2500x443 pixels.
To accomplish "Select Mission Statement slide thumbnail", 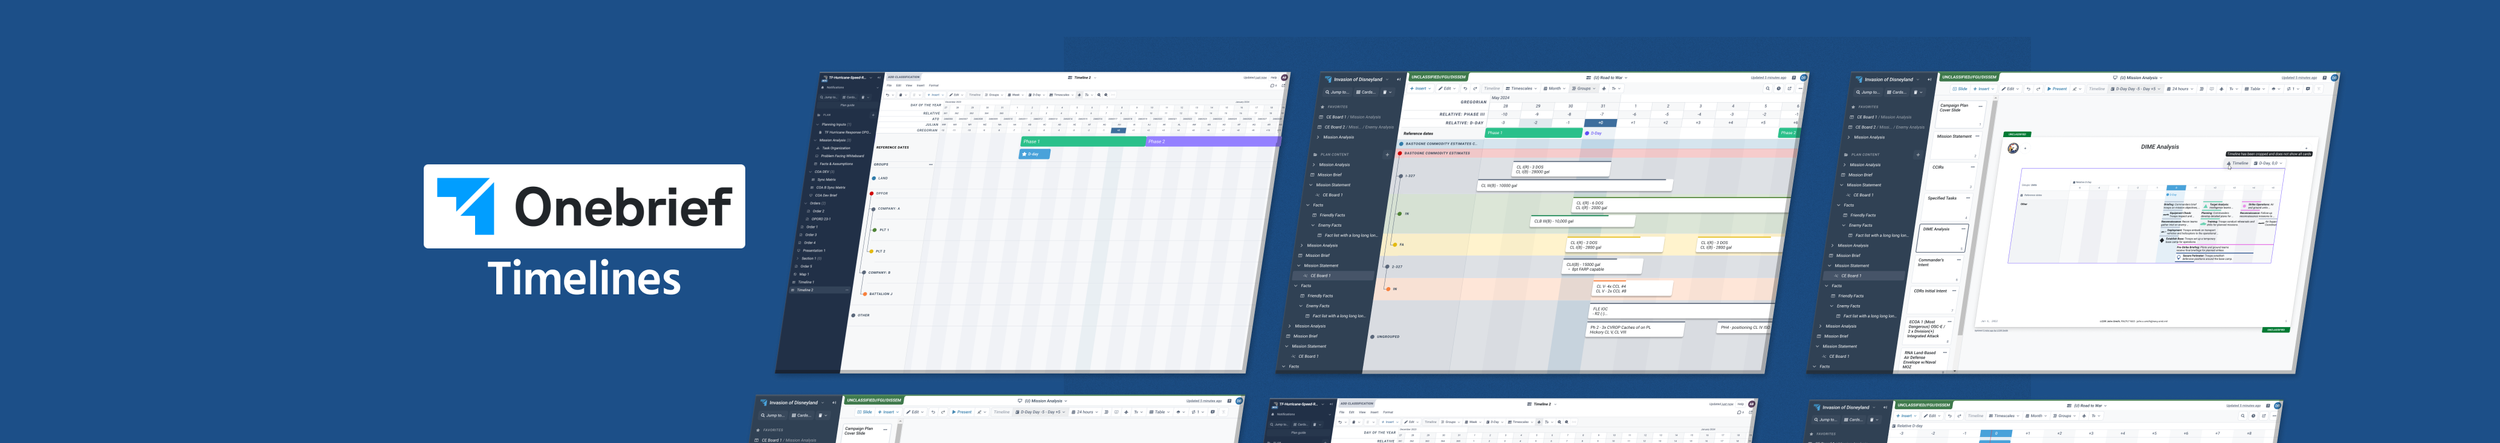I will click(x=1956, y=145).
